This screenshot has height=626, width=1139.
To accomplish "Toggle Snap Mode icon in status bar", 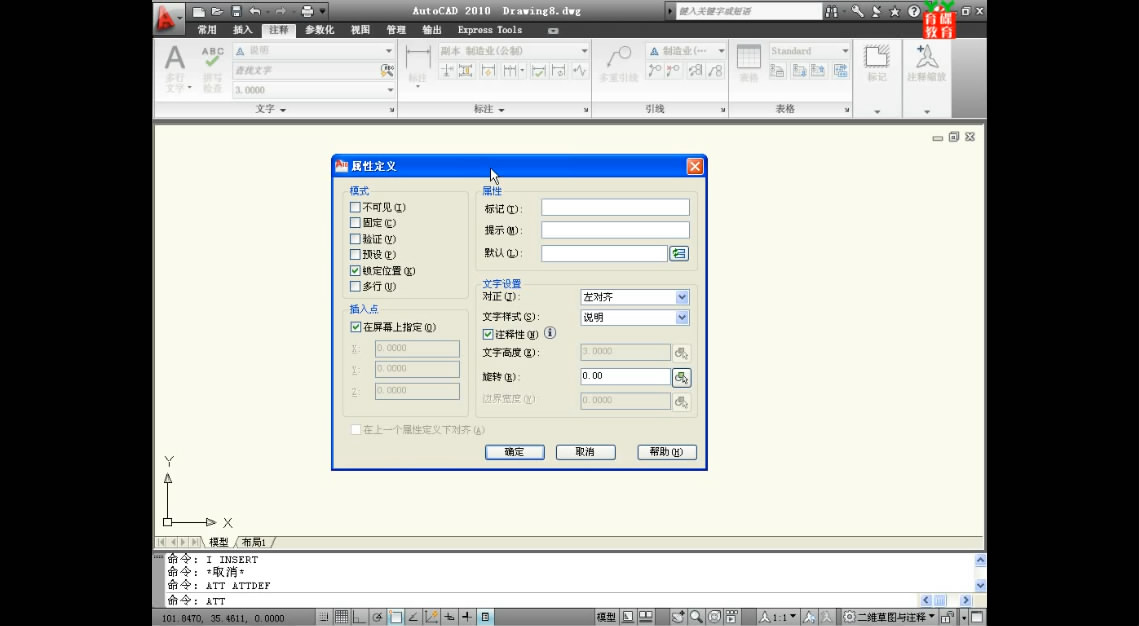I will coord(325,617).
